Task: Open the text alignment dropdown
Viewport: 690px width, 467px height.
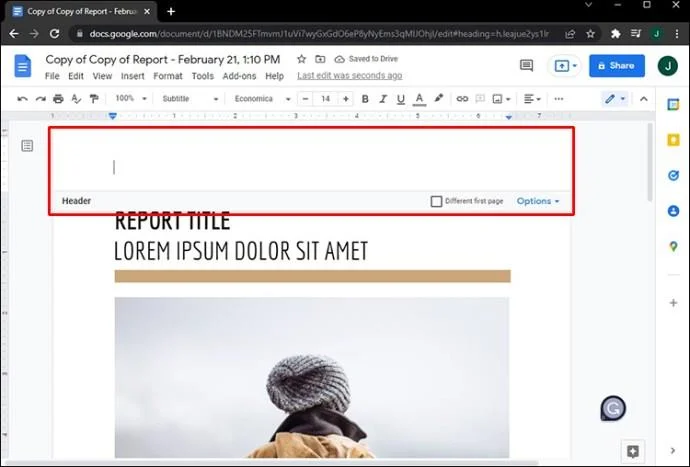Action: point(532,99)
